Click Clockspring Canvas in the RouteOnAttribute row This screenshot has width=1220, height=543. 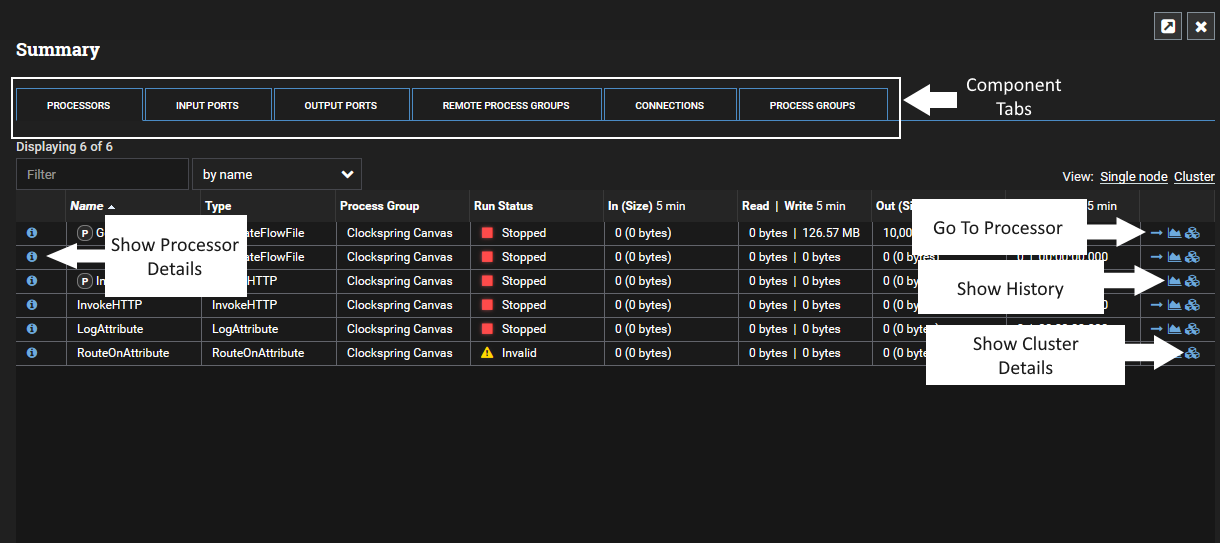(400, 353)
